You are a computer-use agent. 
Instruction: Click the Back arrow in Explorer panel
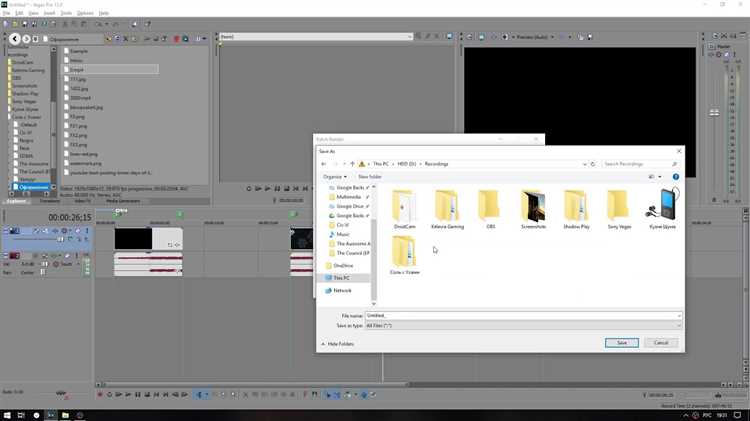pyautogui.click(x=15, y=38)
